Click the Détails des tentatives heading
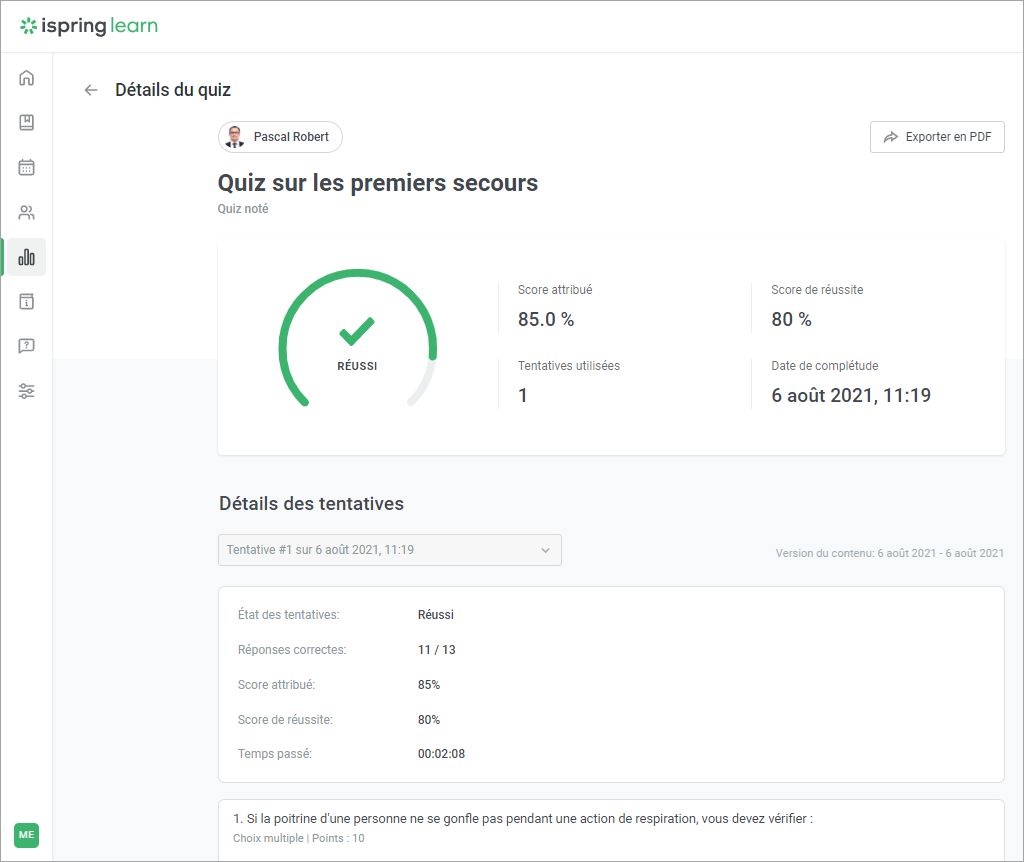This screenshot has width=1024, height=862. coord(311,504)
